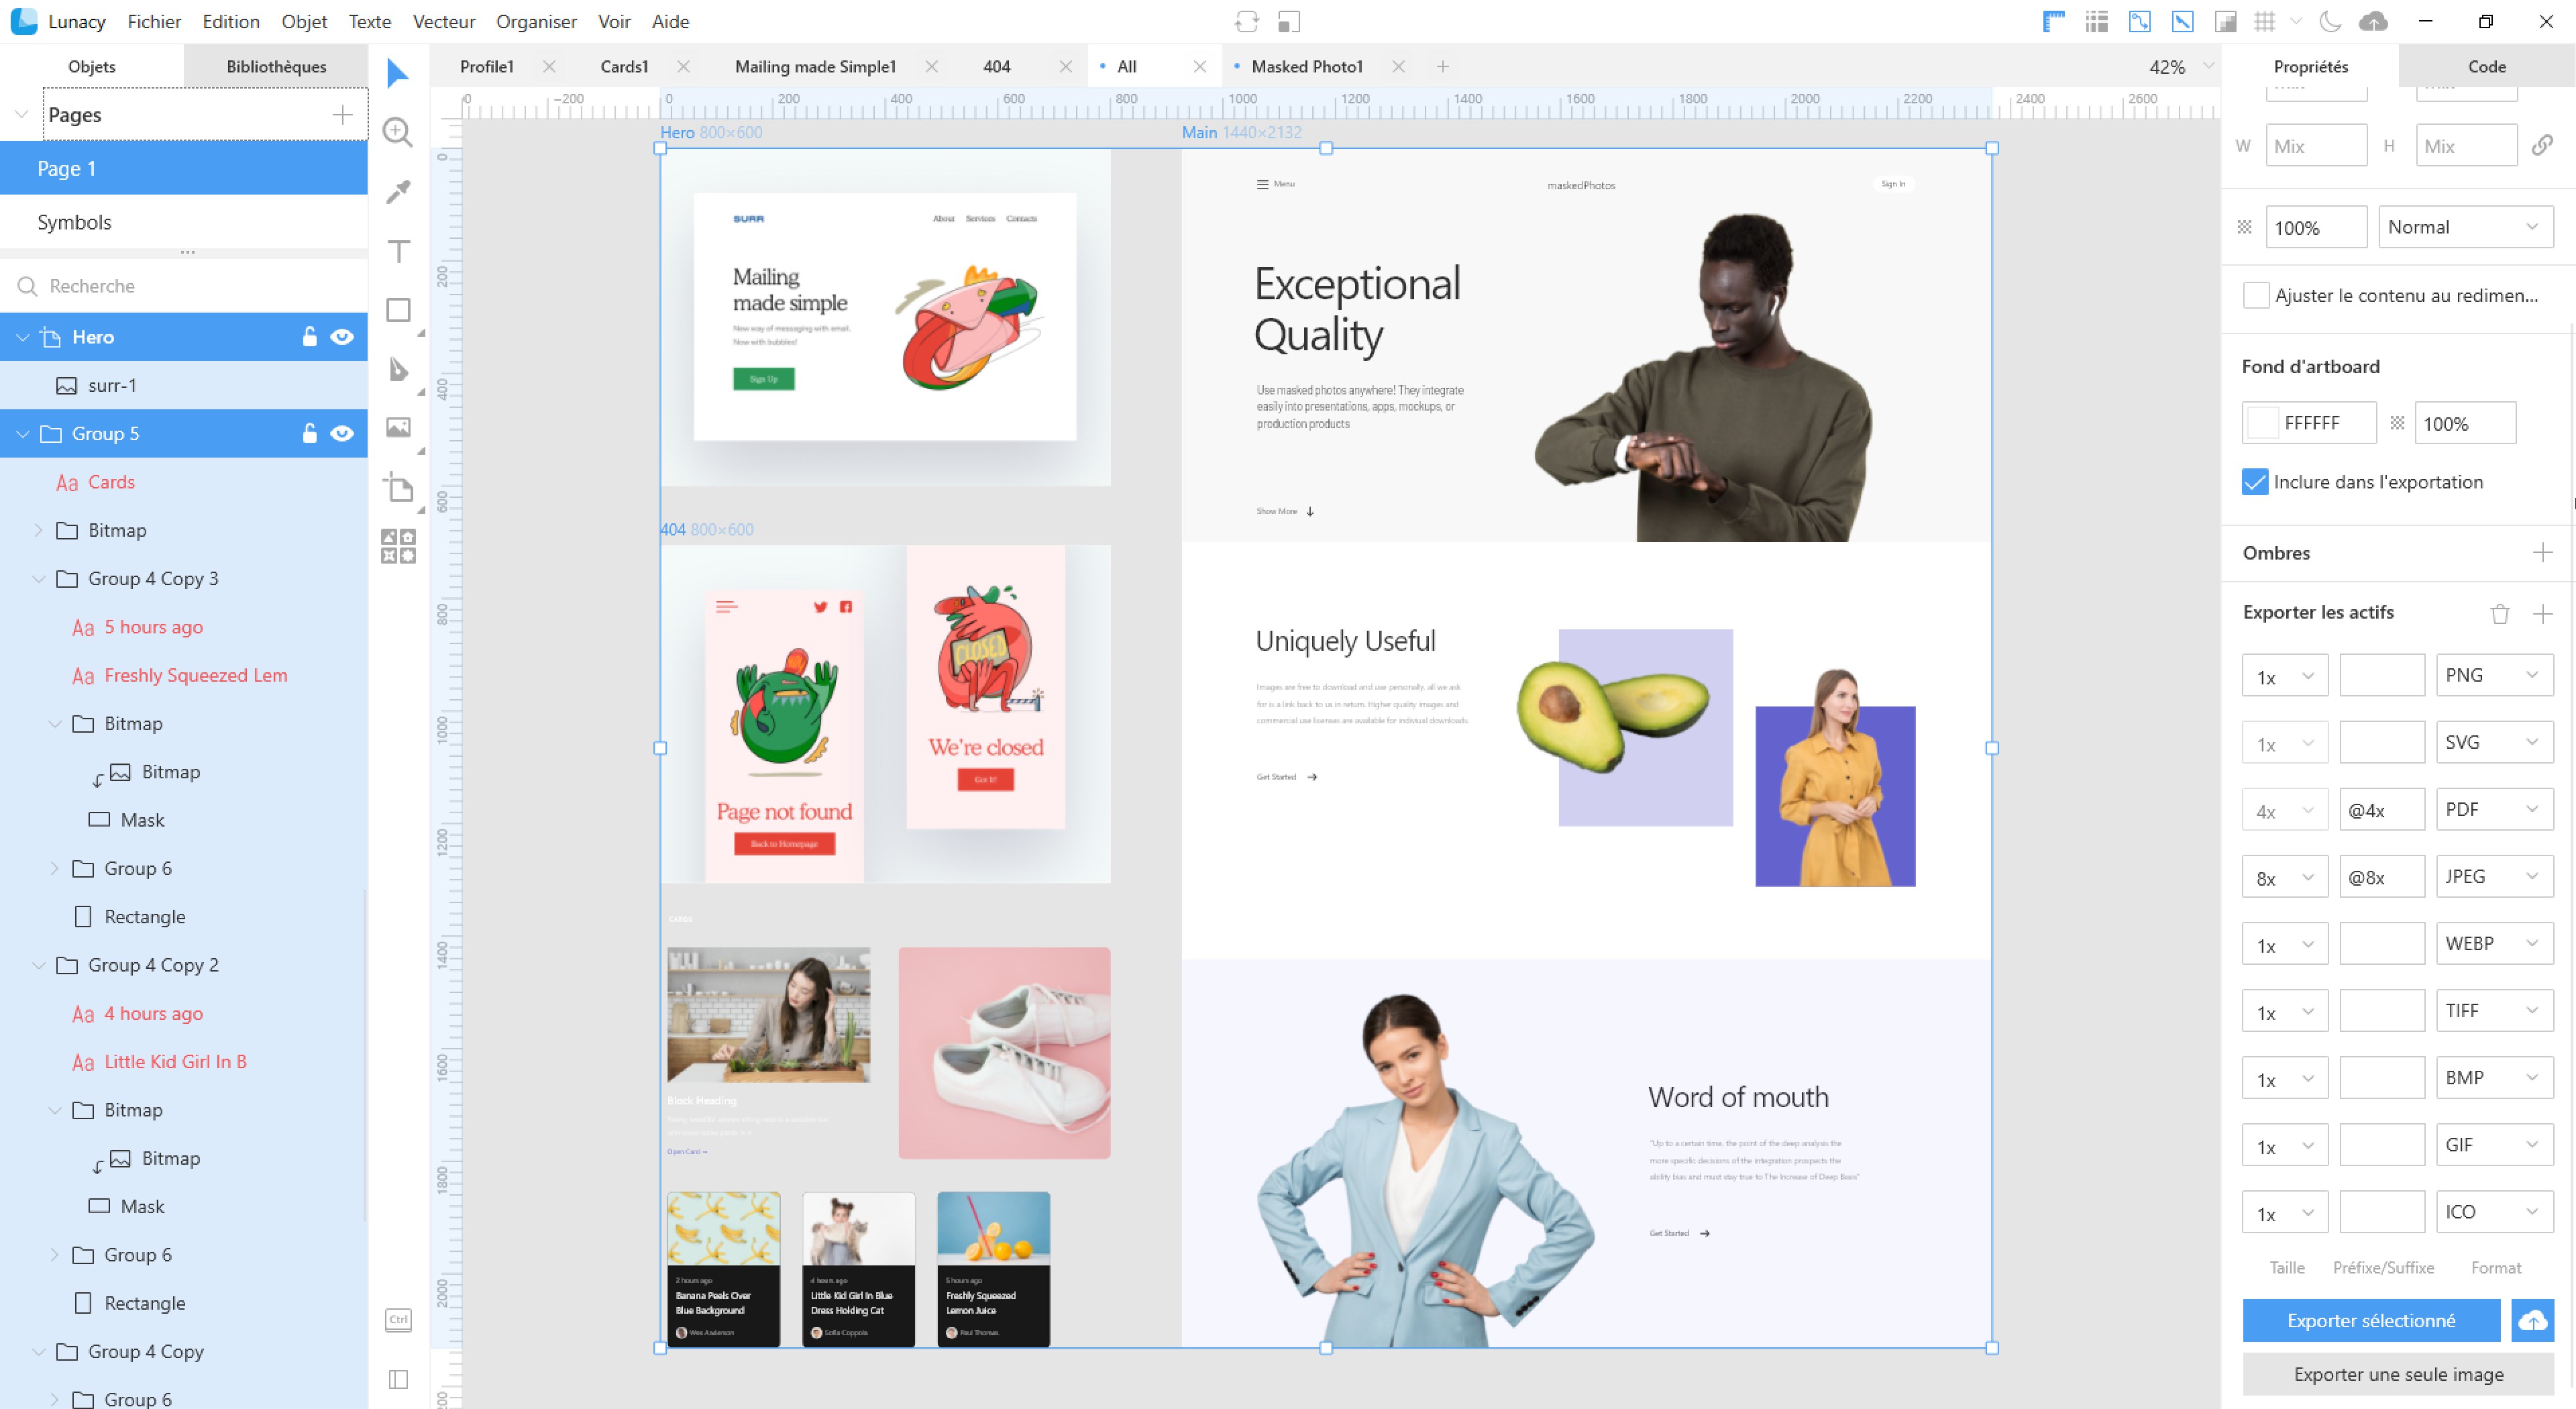Uncheck Inclure dans l'exportation checkbox
Image resolution: width=2576 pixels, height=1409 pixels.
point(2255,482)
